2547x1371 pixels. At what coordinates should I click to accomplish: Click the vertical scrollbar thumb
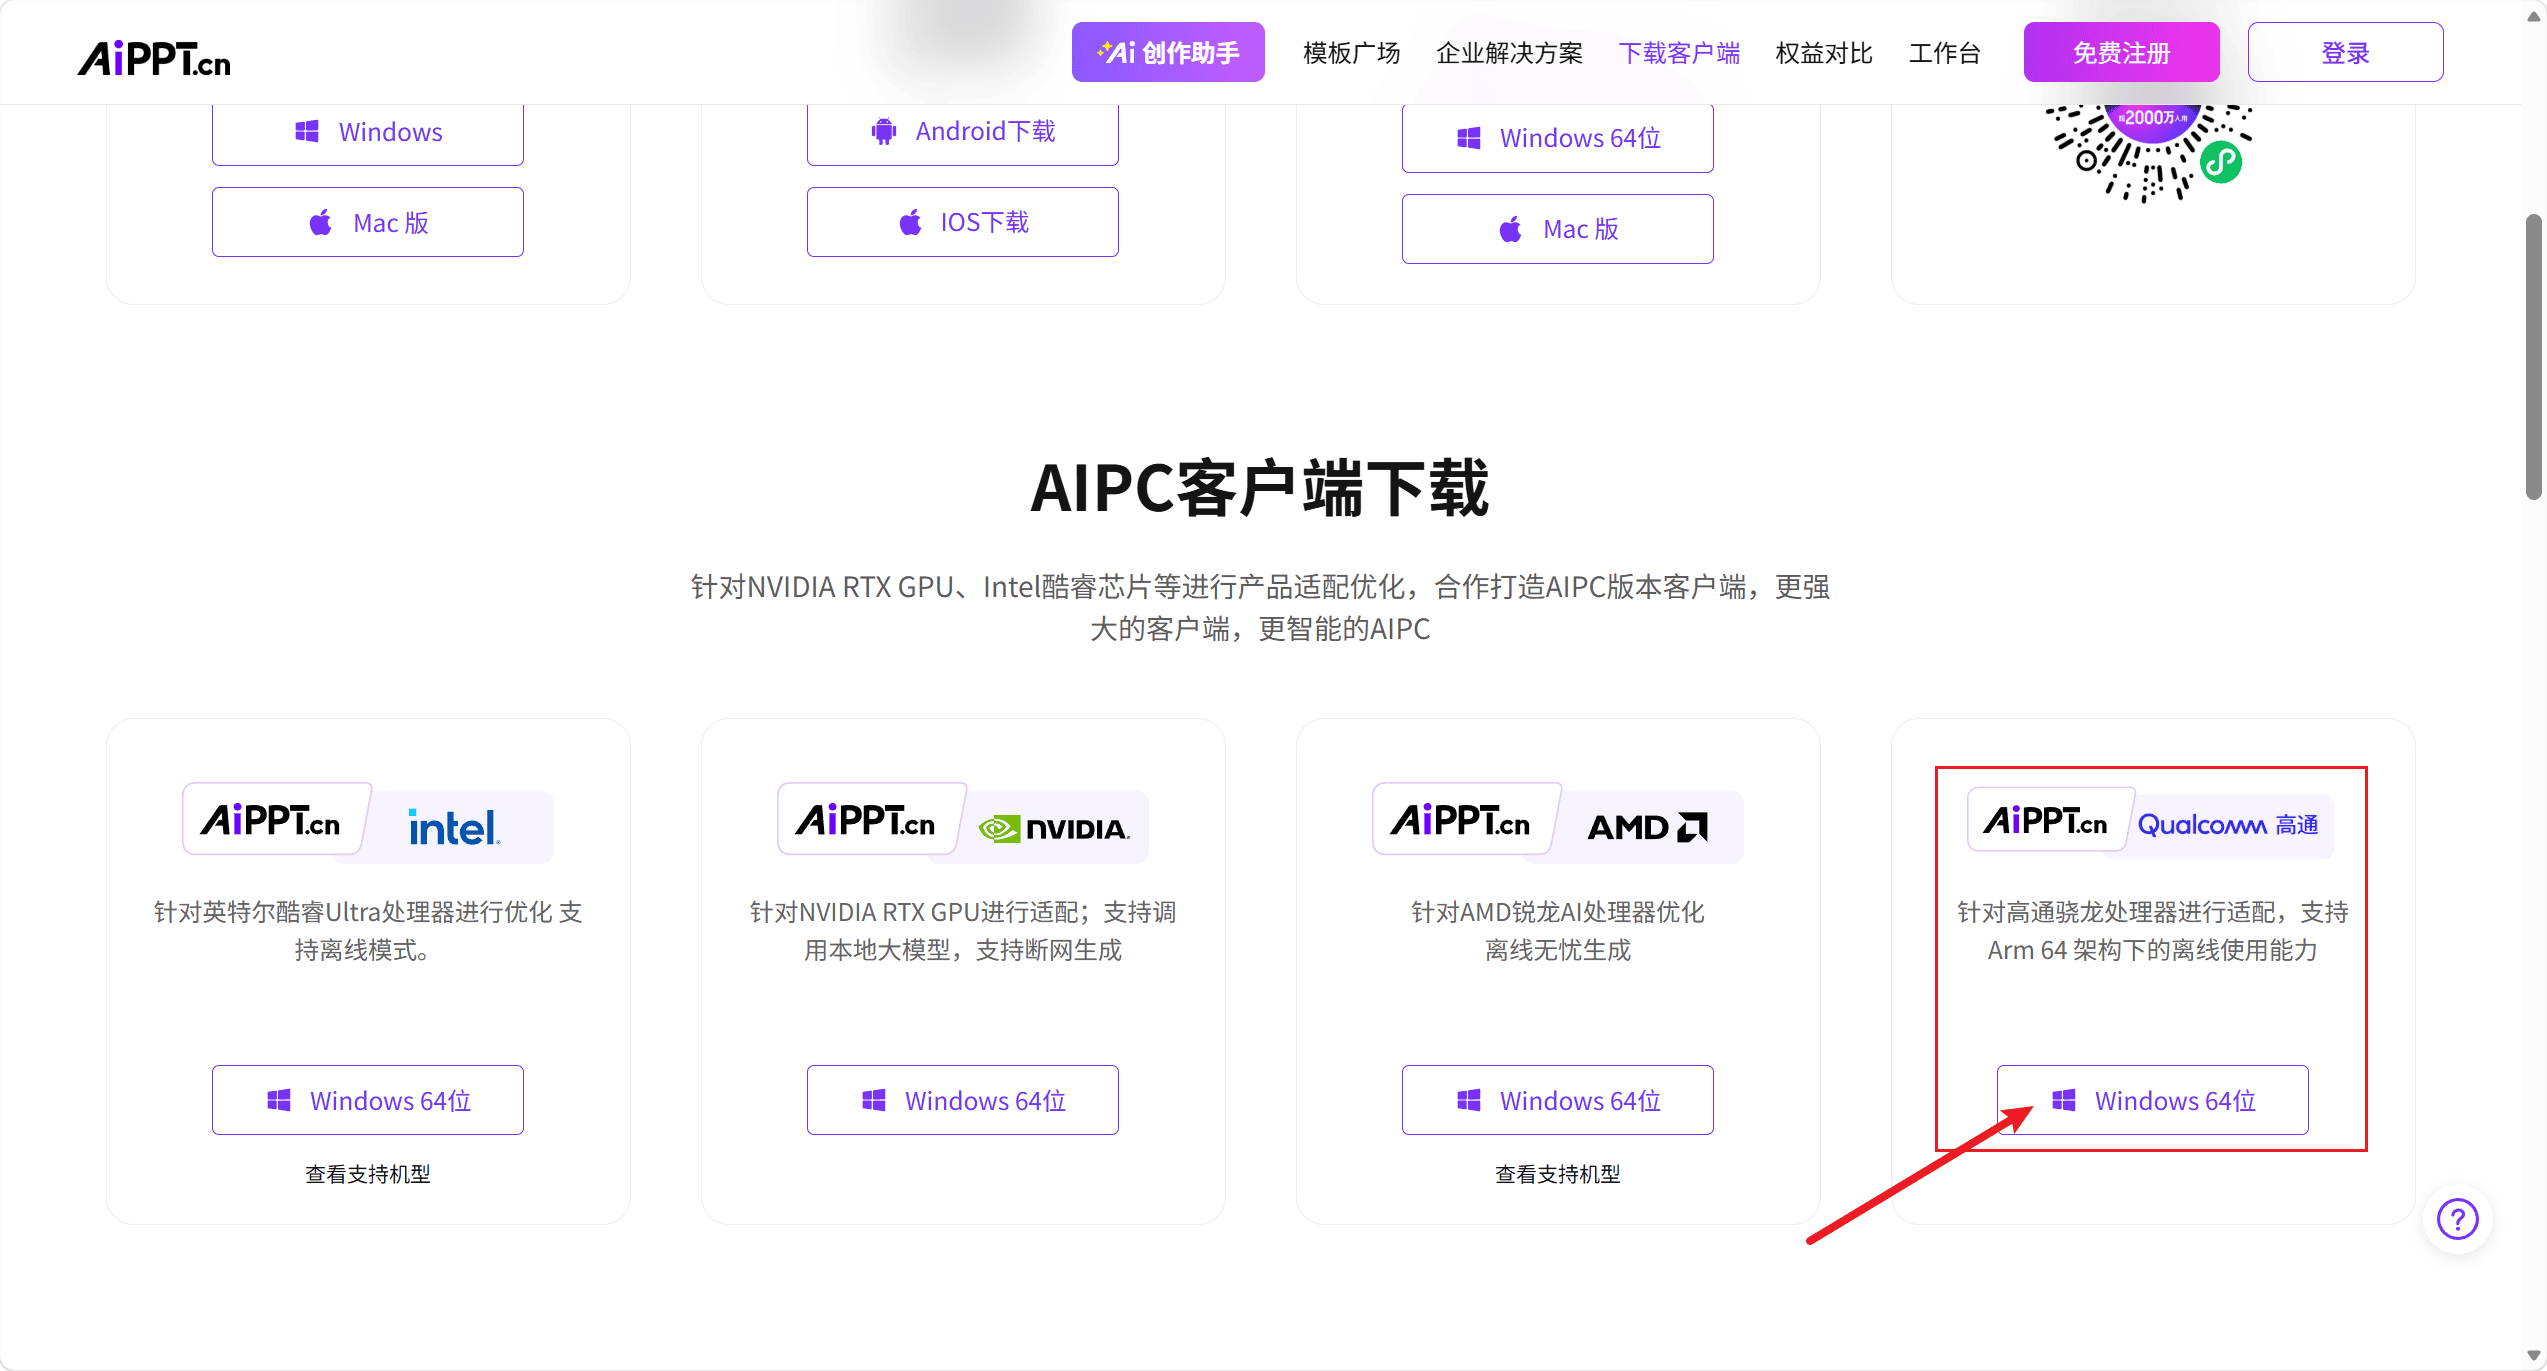point(2533,356)
